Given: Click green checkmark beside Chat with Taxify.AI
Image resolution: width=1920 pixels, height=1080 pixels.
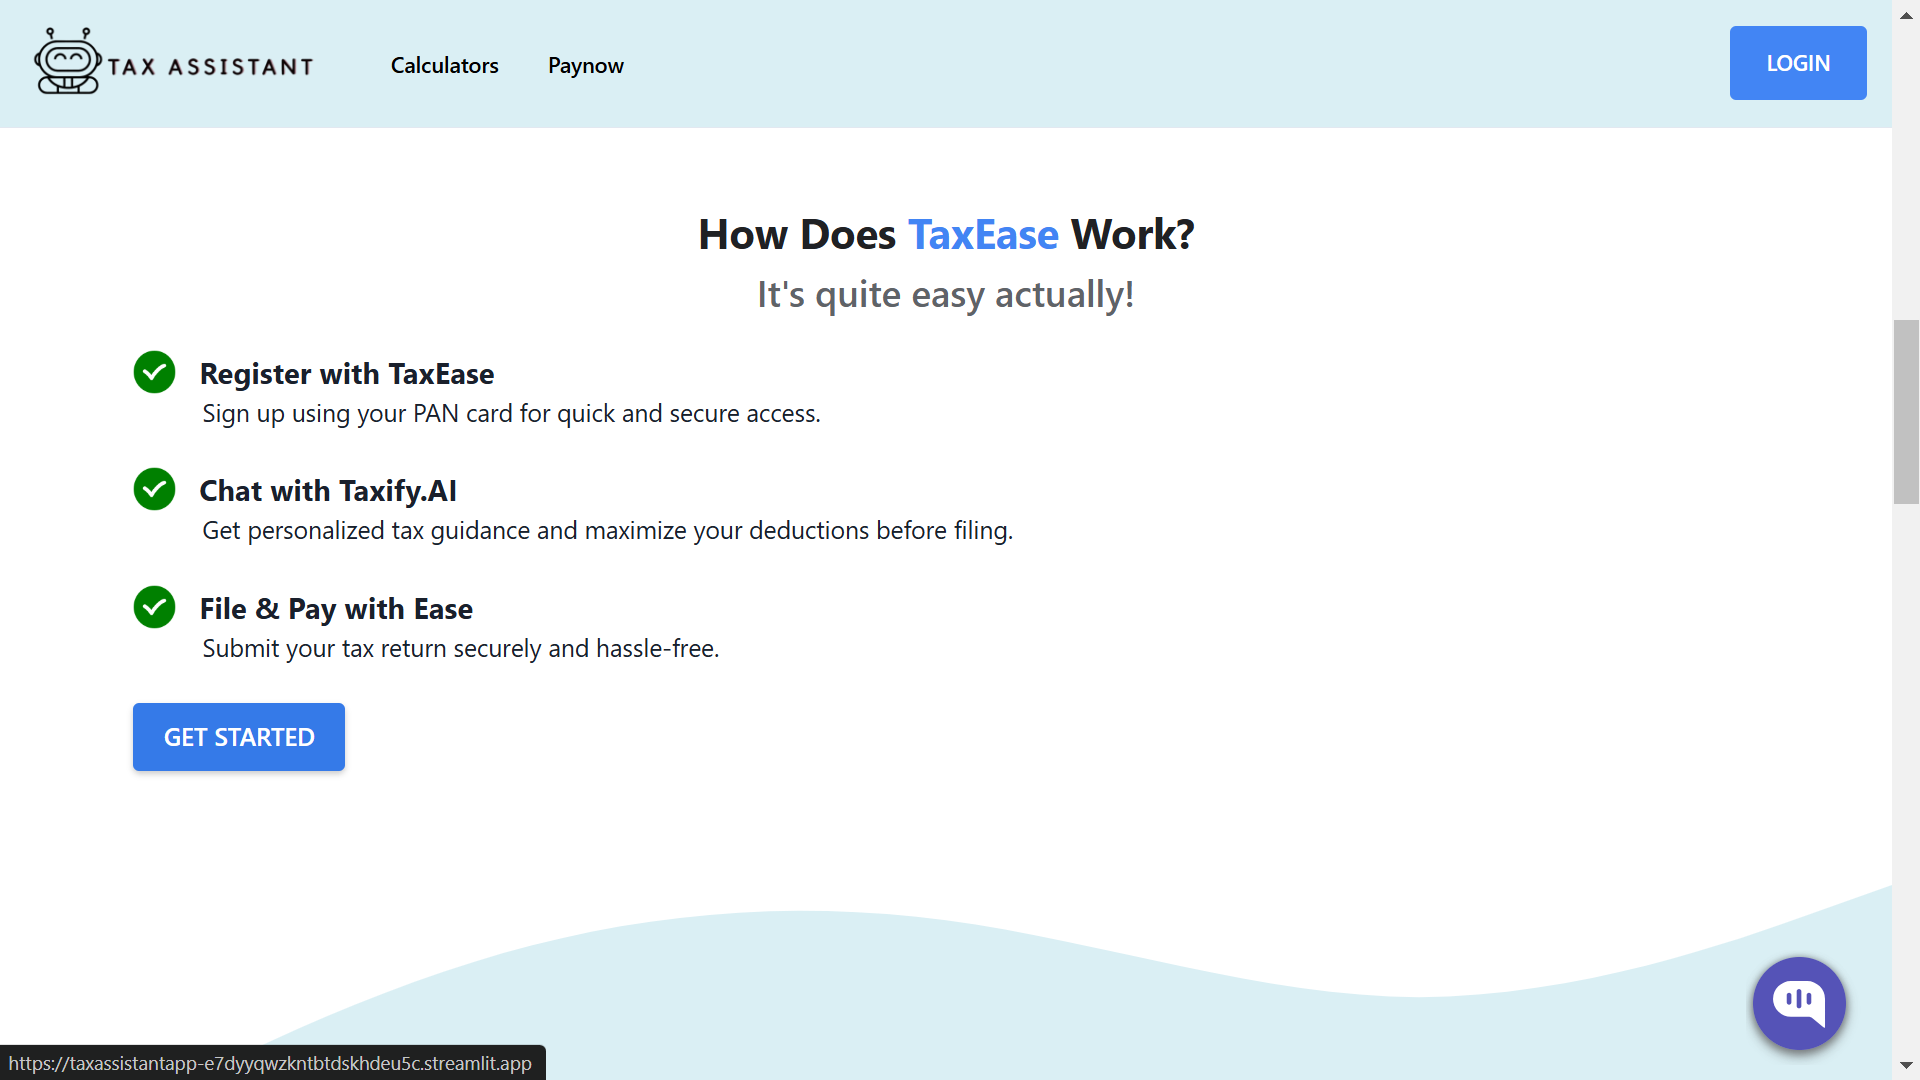Looking at the screenshot, I should tap(154, 489).
